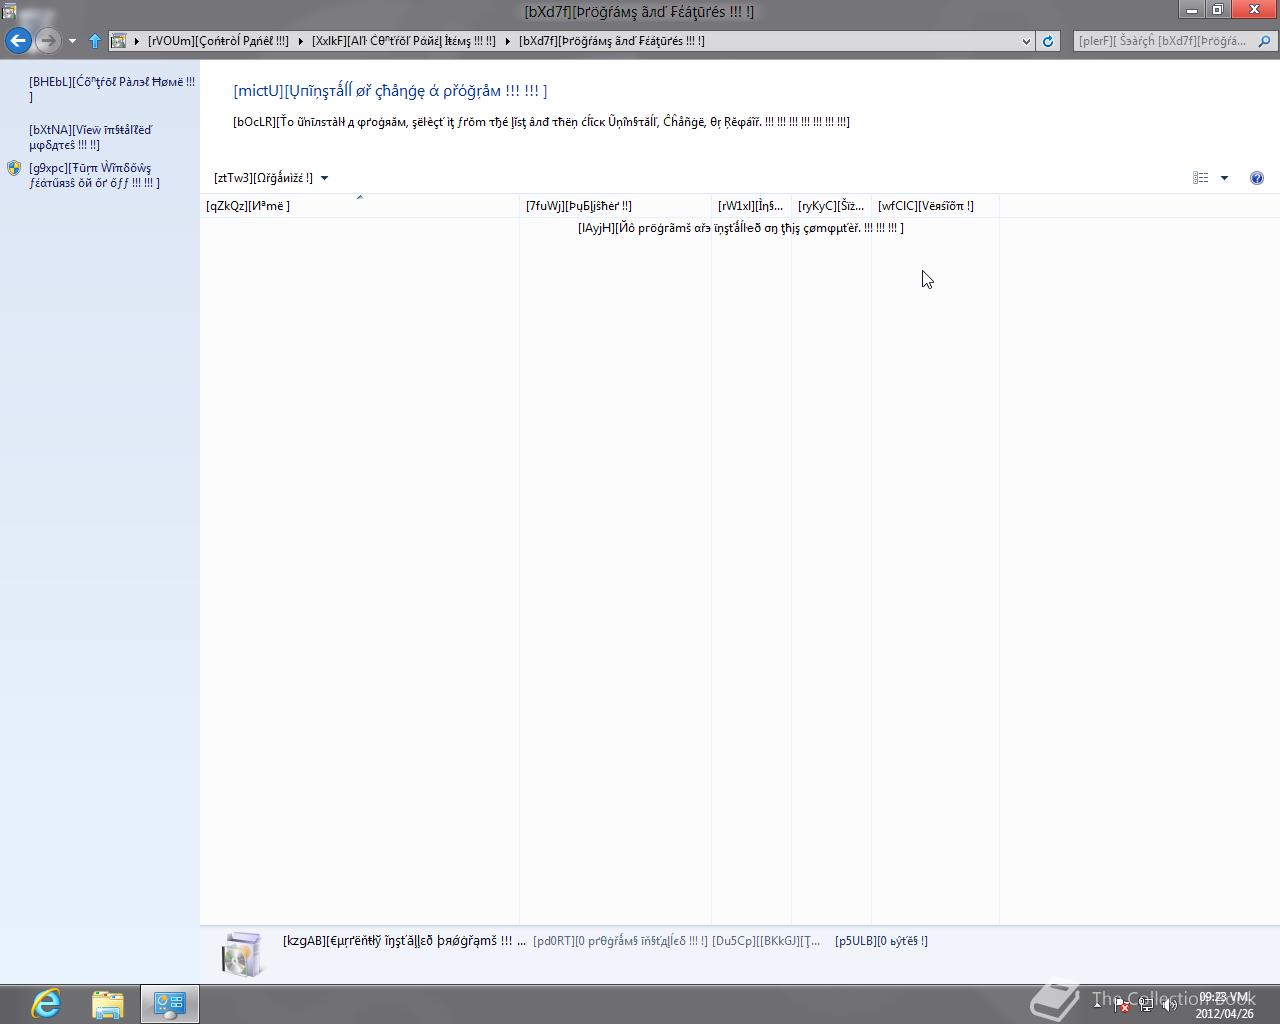The width and height of the screenshot is (1280, 1024).
Task: Open View installed updates link
Action: [90, 137]
